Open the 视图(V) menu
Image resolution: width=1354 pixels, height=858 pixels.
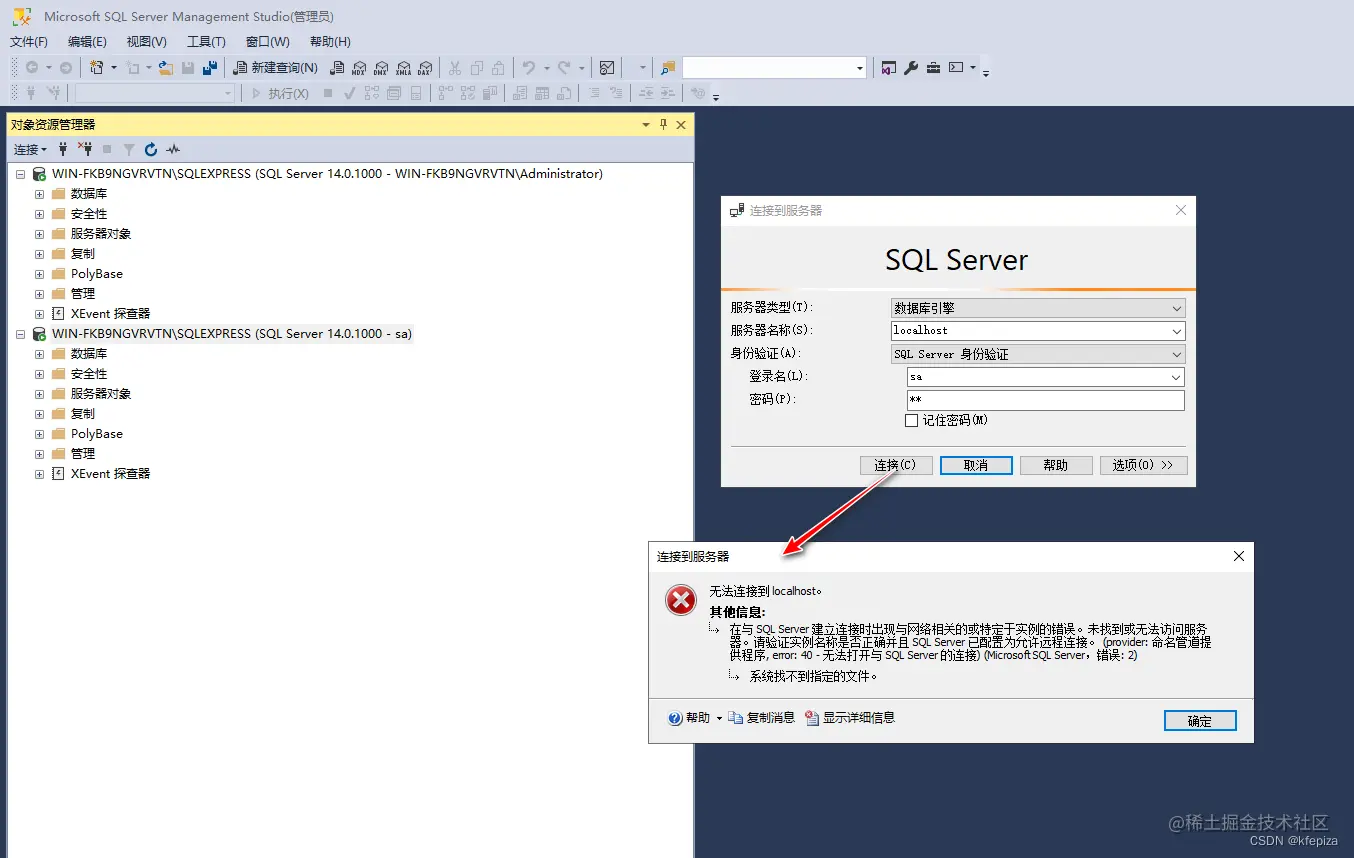click(x=147, y=42)
